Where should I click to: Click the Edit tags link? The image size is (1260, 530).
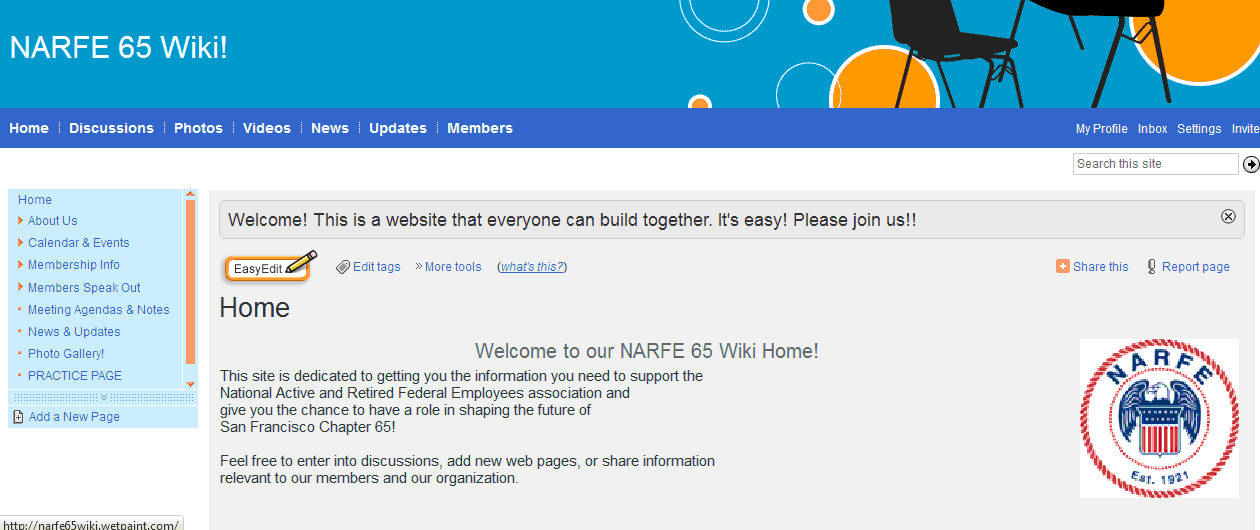click(376, 267)
